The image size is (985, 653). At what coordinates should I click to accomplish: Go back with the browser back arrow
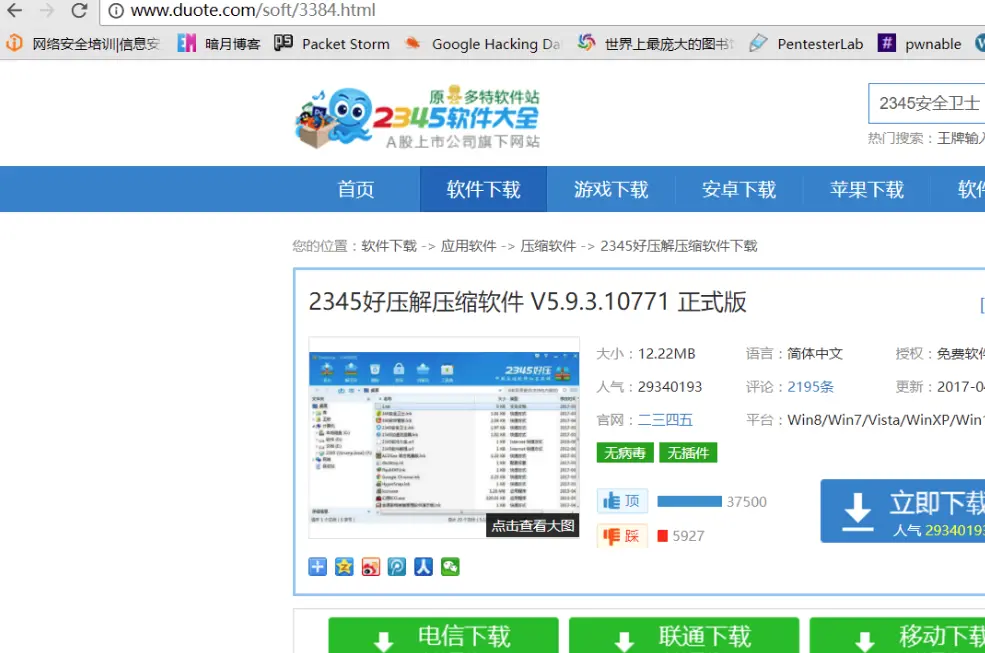tap(14, 11)
